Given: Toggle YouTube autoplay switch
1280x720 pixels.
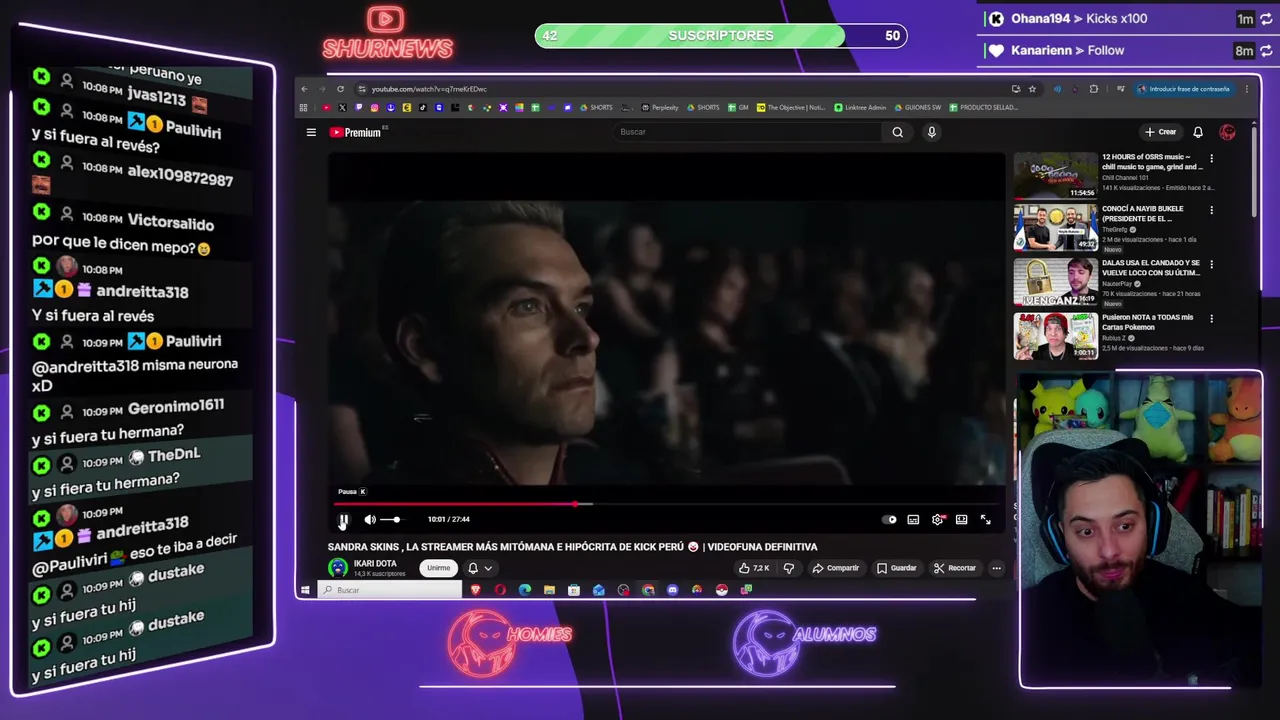Looking at the screenshot, I should coord(889,519).
